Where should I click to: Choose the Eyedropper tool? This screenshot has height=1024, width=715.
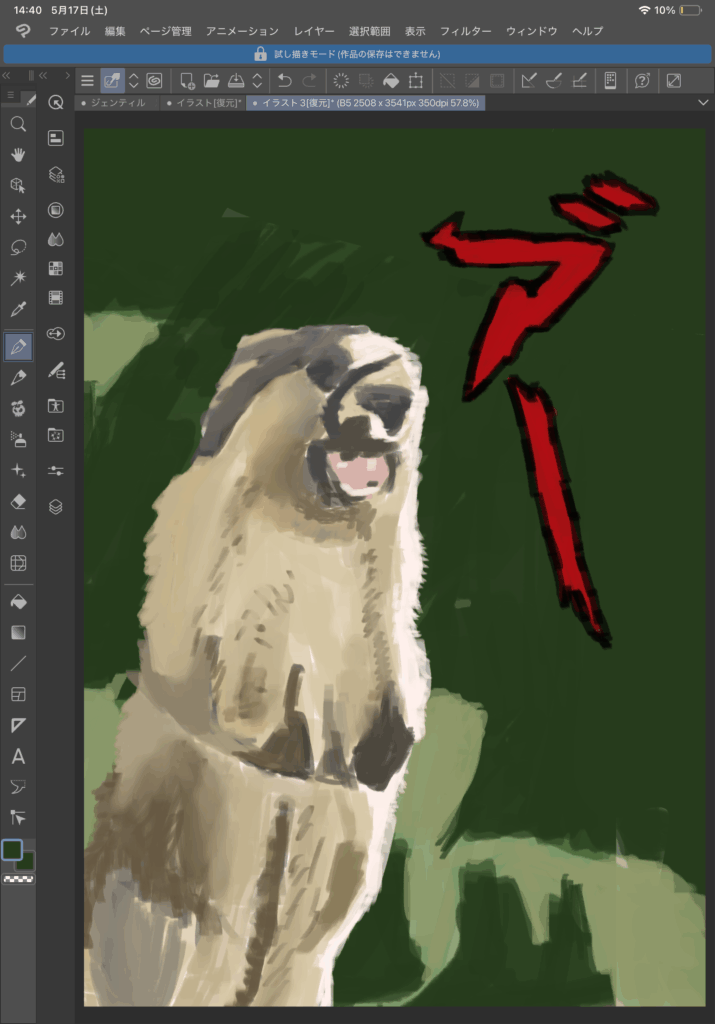(x=18, y=308)
